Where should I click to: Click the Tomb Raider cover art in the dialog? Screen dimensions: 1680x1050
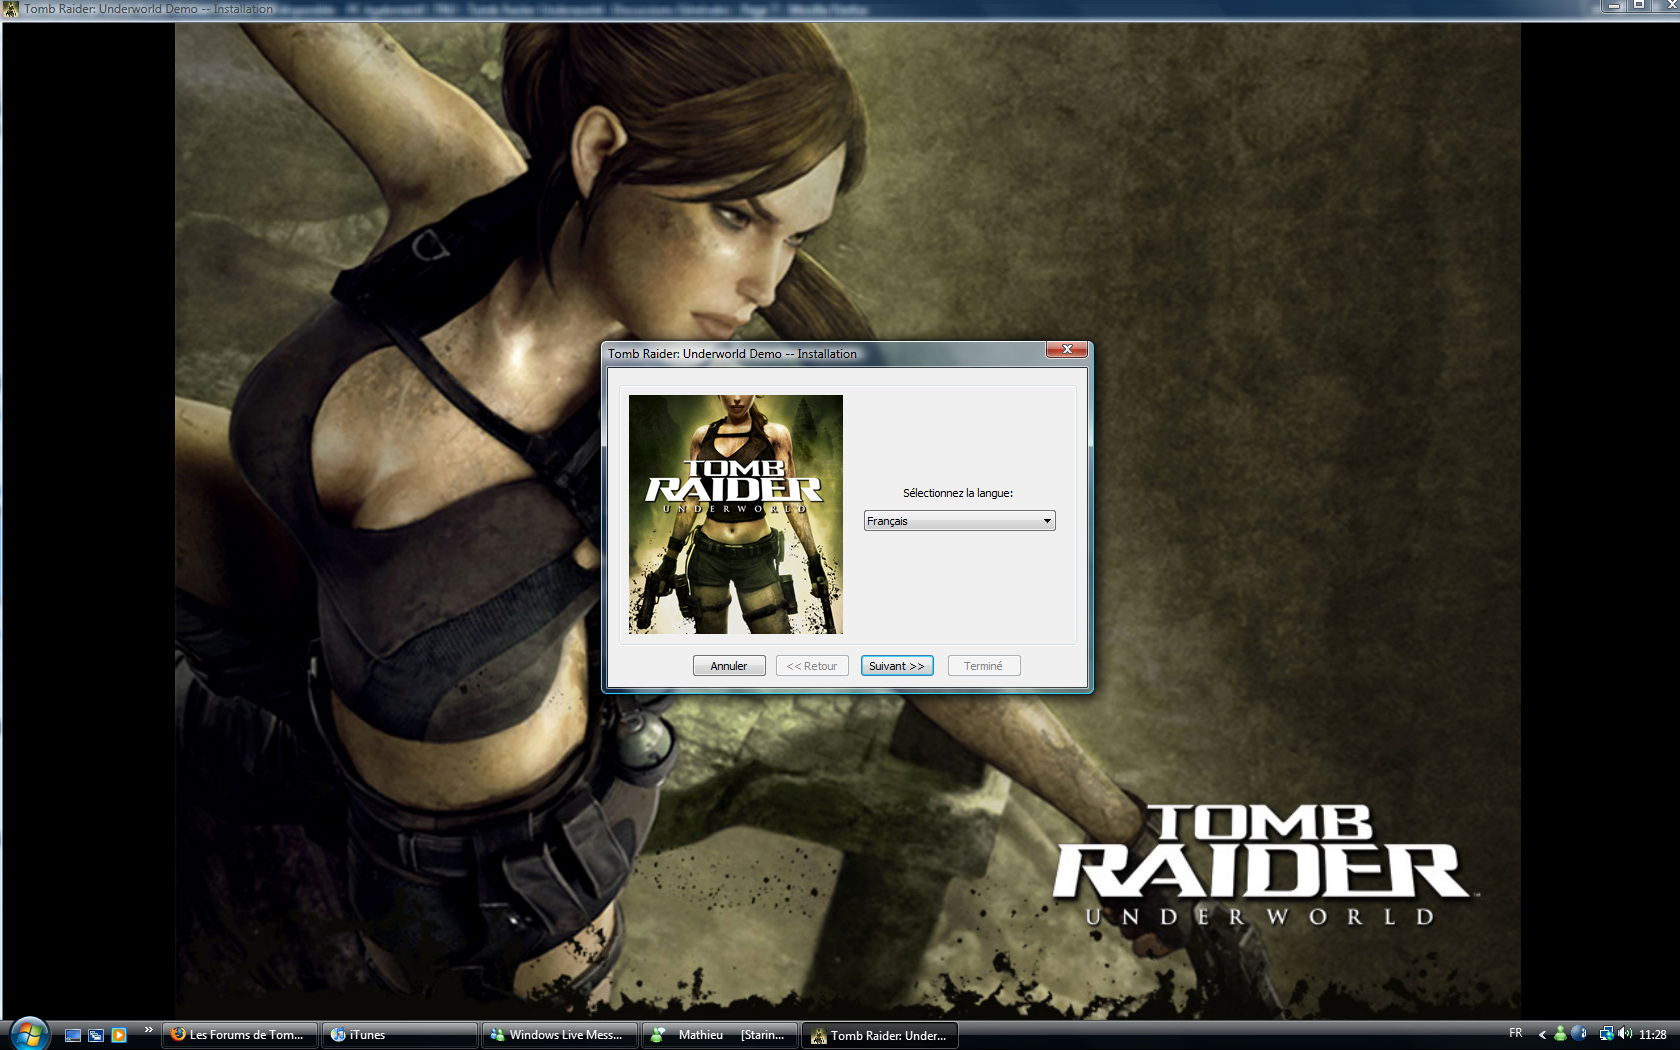point(736,514)
